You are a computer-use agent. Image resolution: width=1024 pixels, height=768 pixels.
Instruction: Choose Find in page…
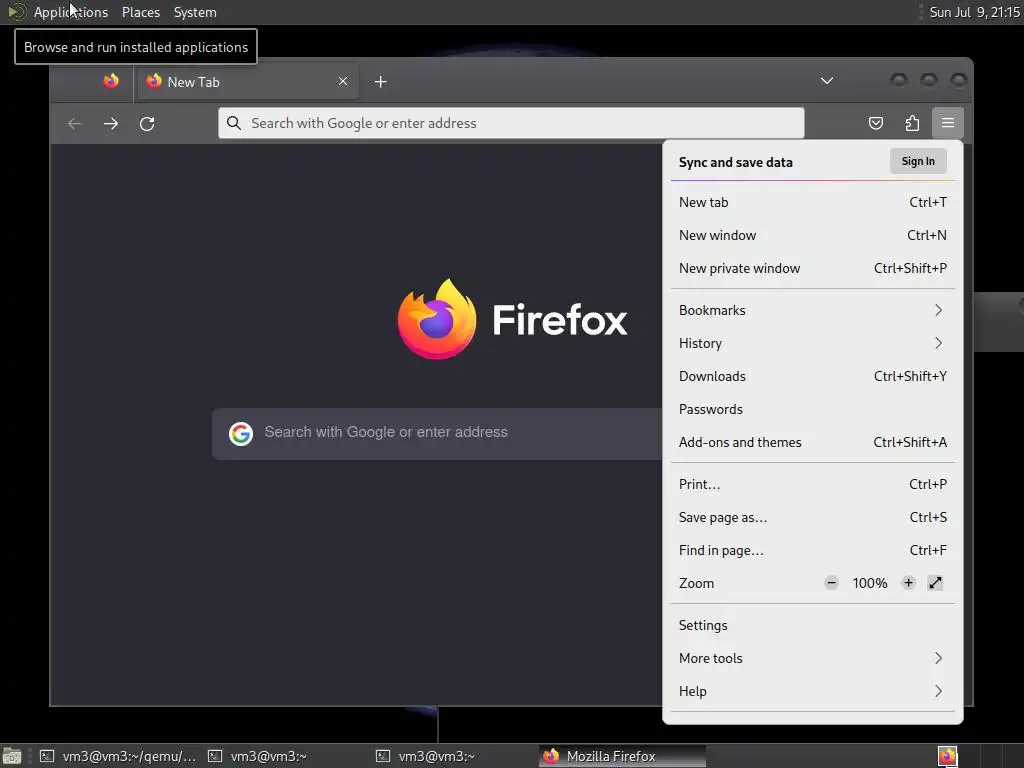tap(812, 550)
